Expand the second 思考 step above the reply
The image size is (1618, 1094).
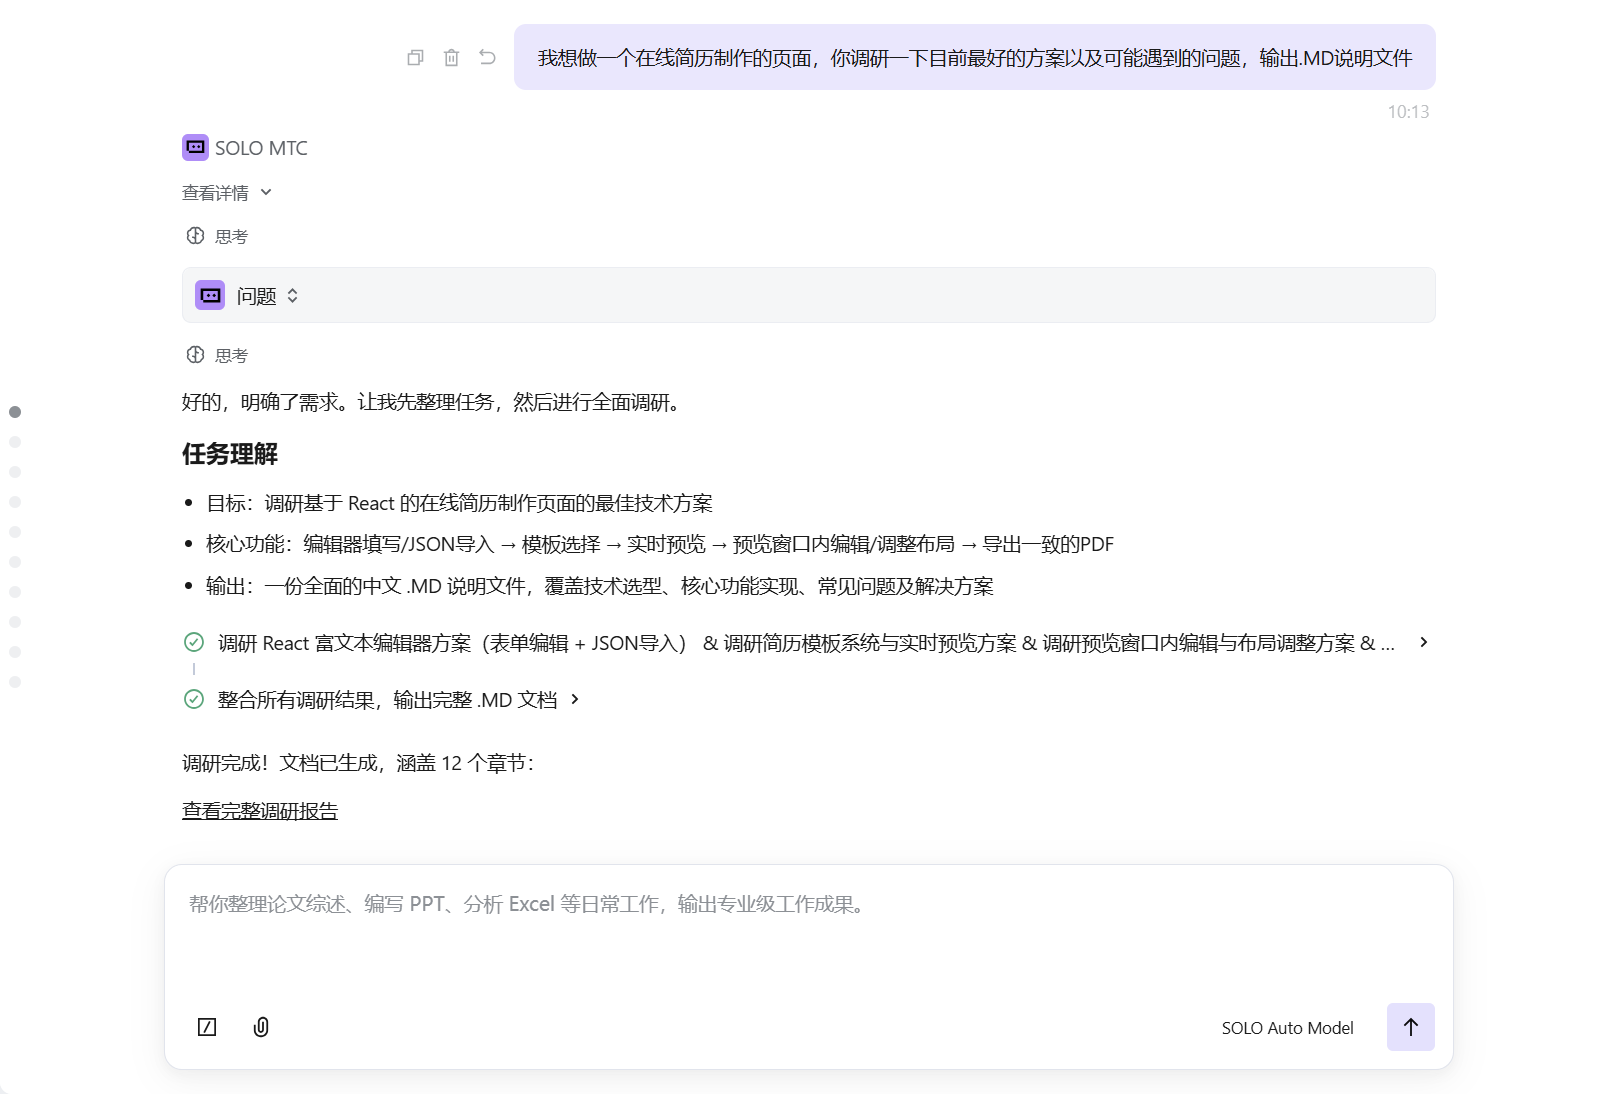218,355
